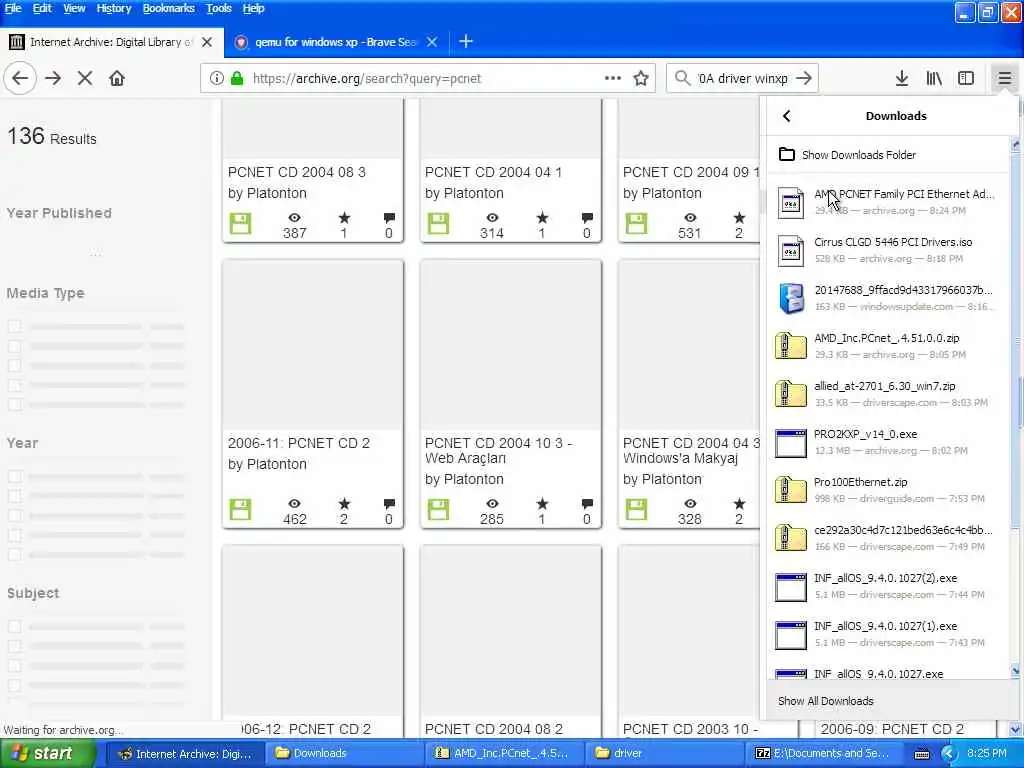This screenshot has height=768, width=1024.
Task: Open PCNET CD 2004 08 3 item
Action: 296,172
